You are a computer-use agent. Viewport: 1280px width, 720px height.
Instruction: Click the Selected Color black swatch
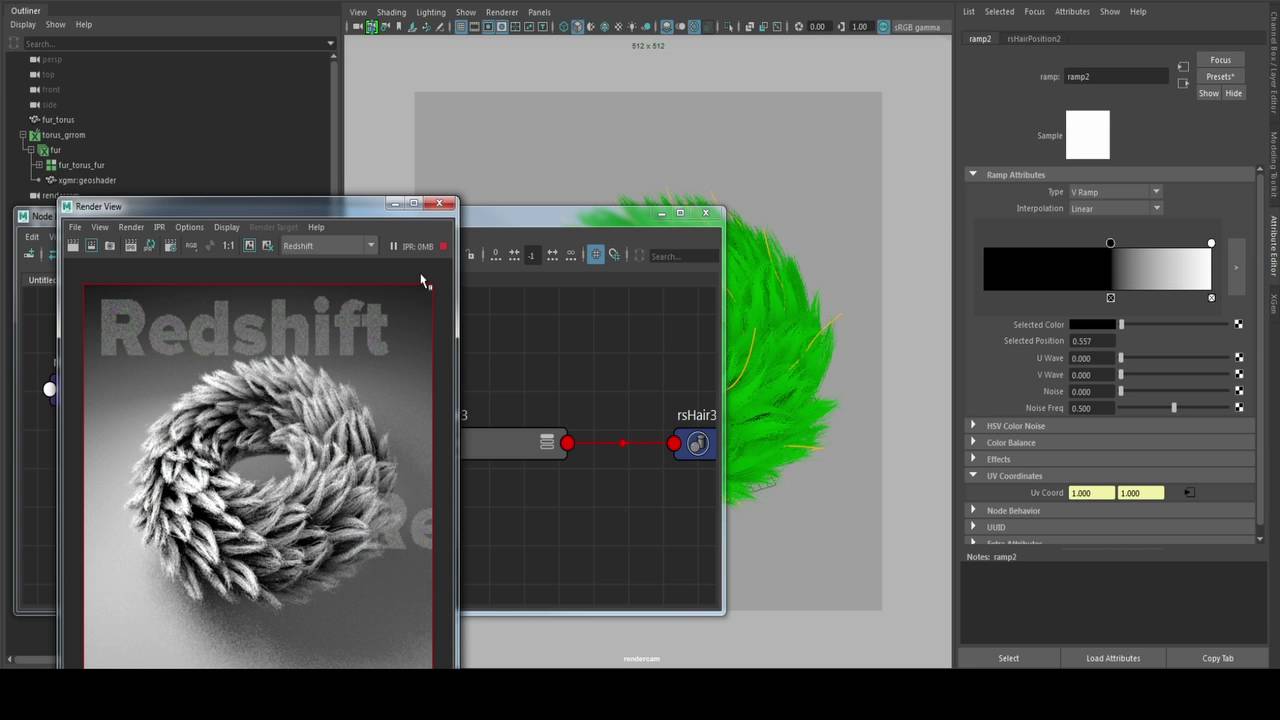point(1092,324)
